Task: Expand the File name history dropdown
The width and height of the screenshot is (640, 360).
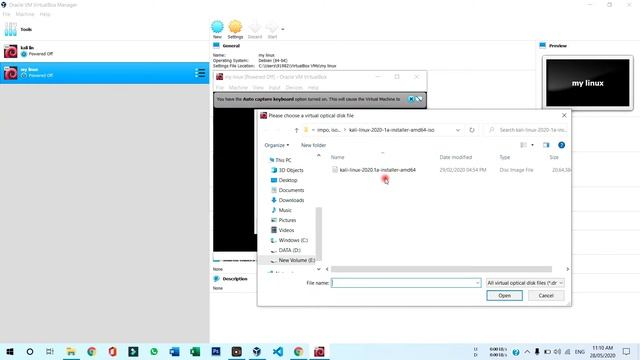Action: pos(478,283)
